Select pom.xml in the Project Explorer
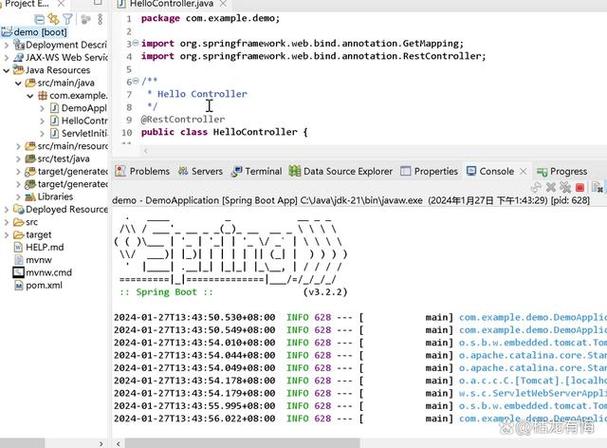The image size is (607, 448). point(45,285)
